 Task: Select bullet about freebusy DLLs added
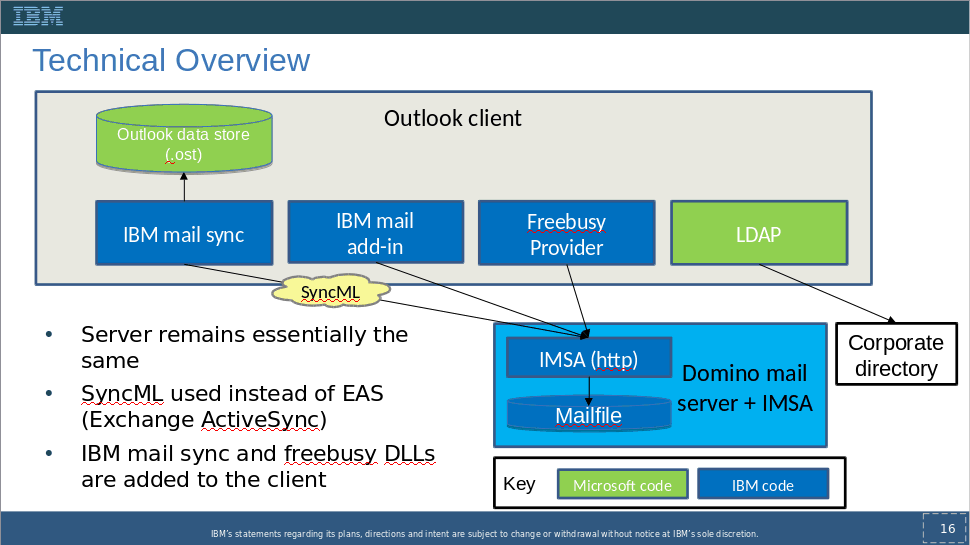pyautogui.click(x=258, y=466)
